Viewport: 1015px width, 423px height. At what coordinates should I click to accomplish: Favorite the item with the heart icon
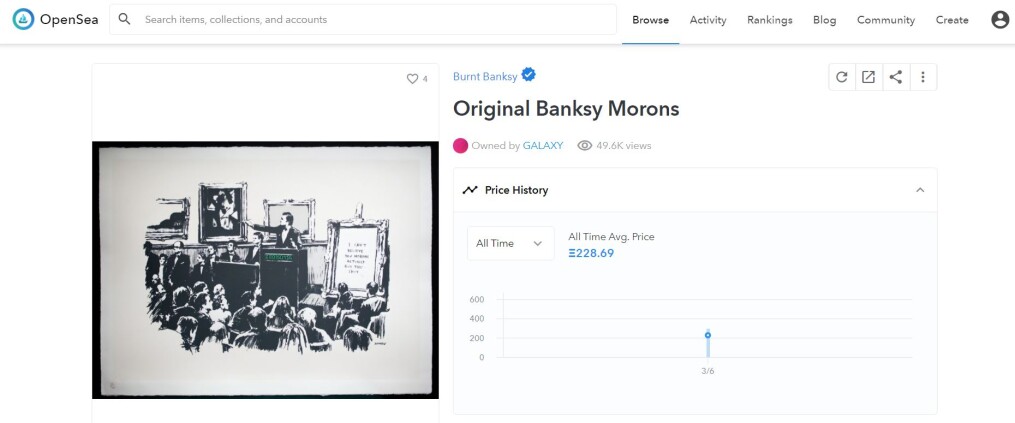point(412,78)
